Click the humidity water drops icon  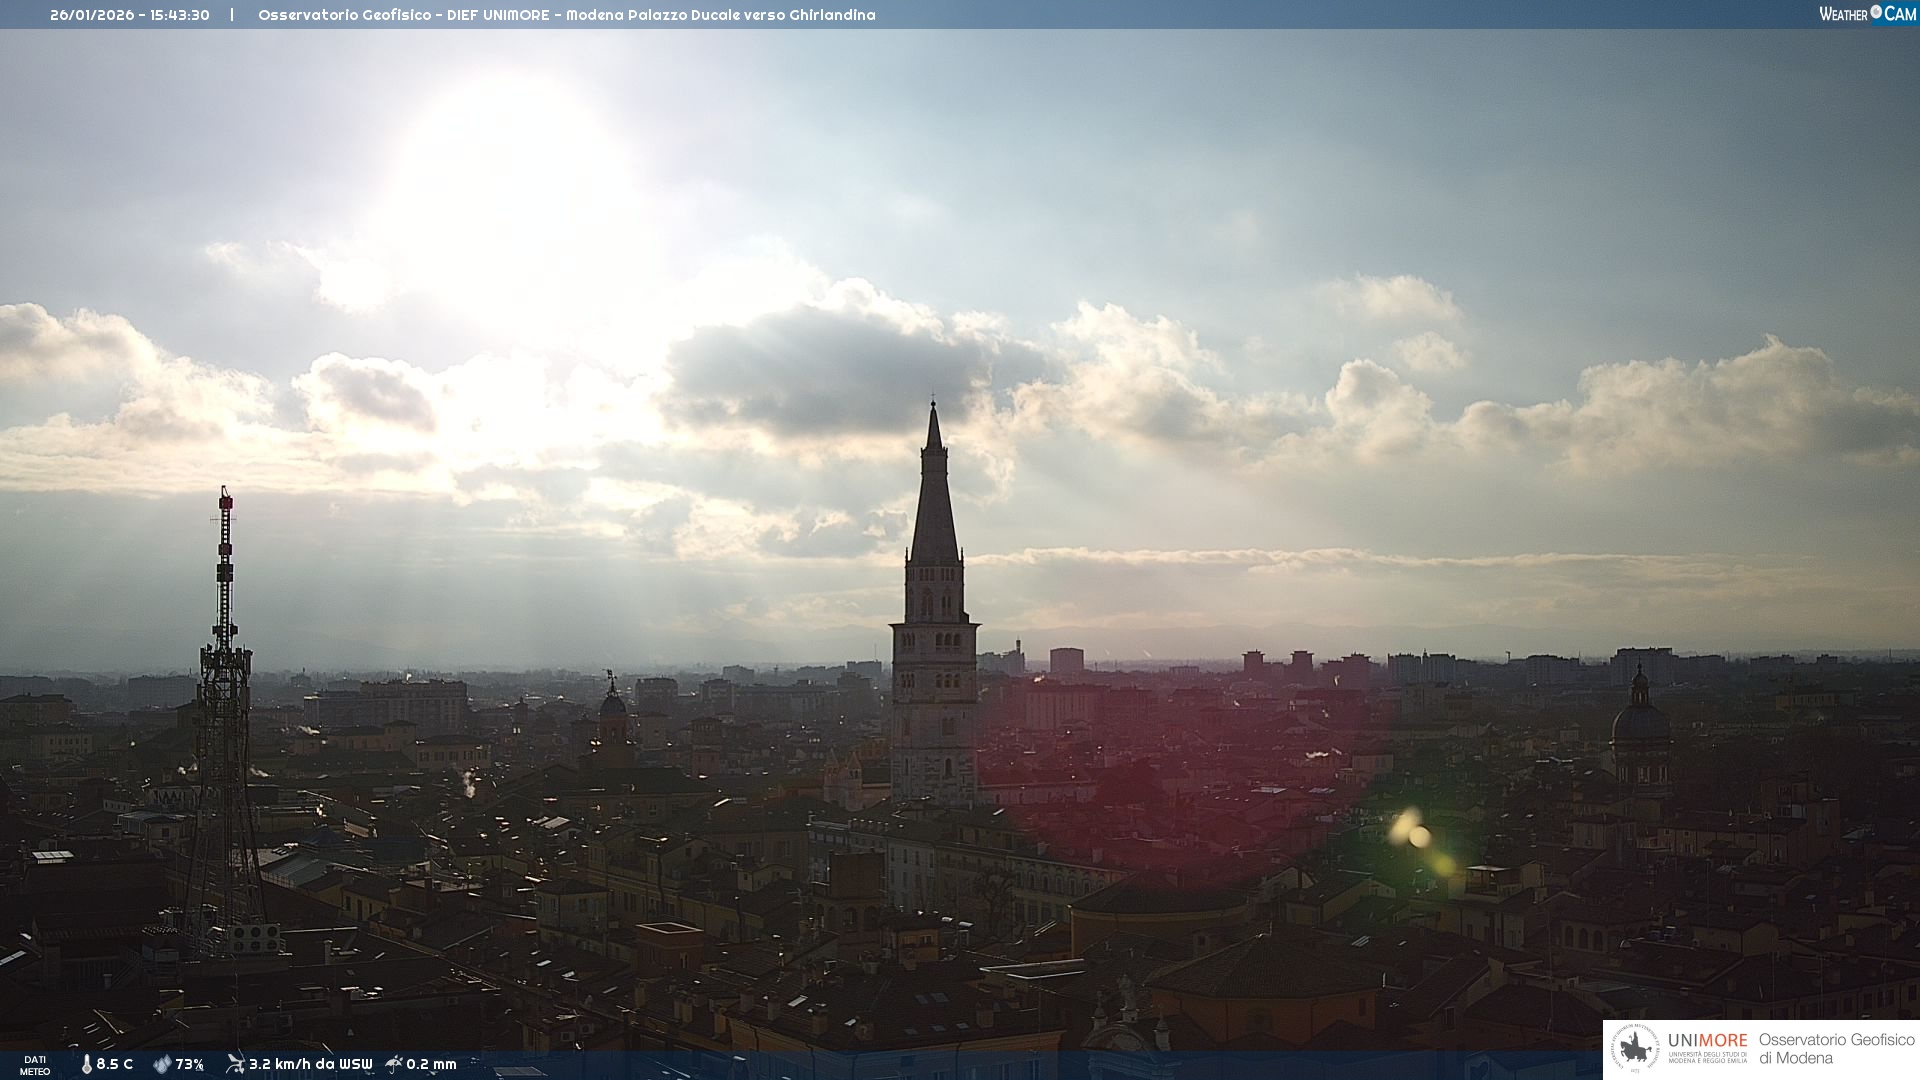[162, 1064]
